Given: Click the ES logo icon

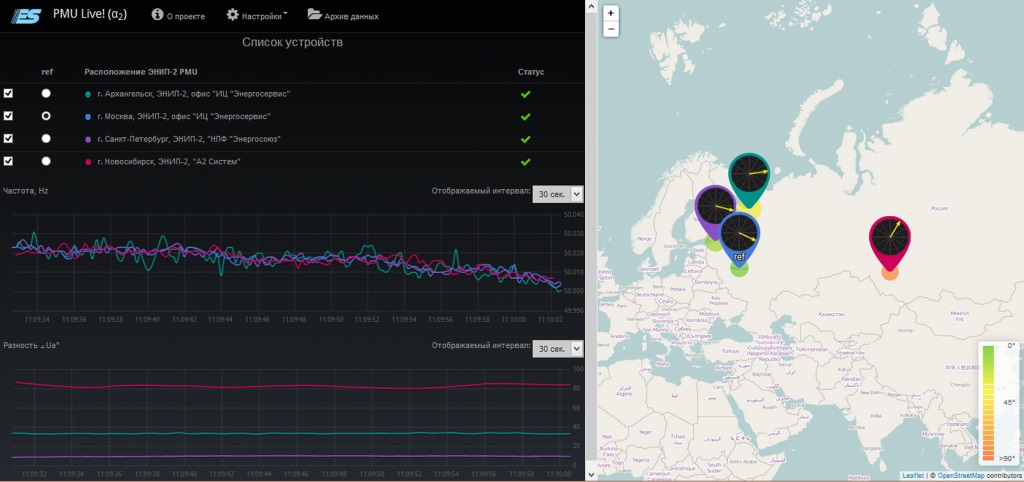Looking at the screenshot, I should tap(24, 15).
